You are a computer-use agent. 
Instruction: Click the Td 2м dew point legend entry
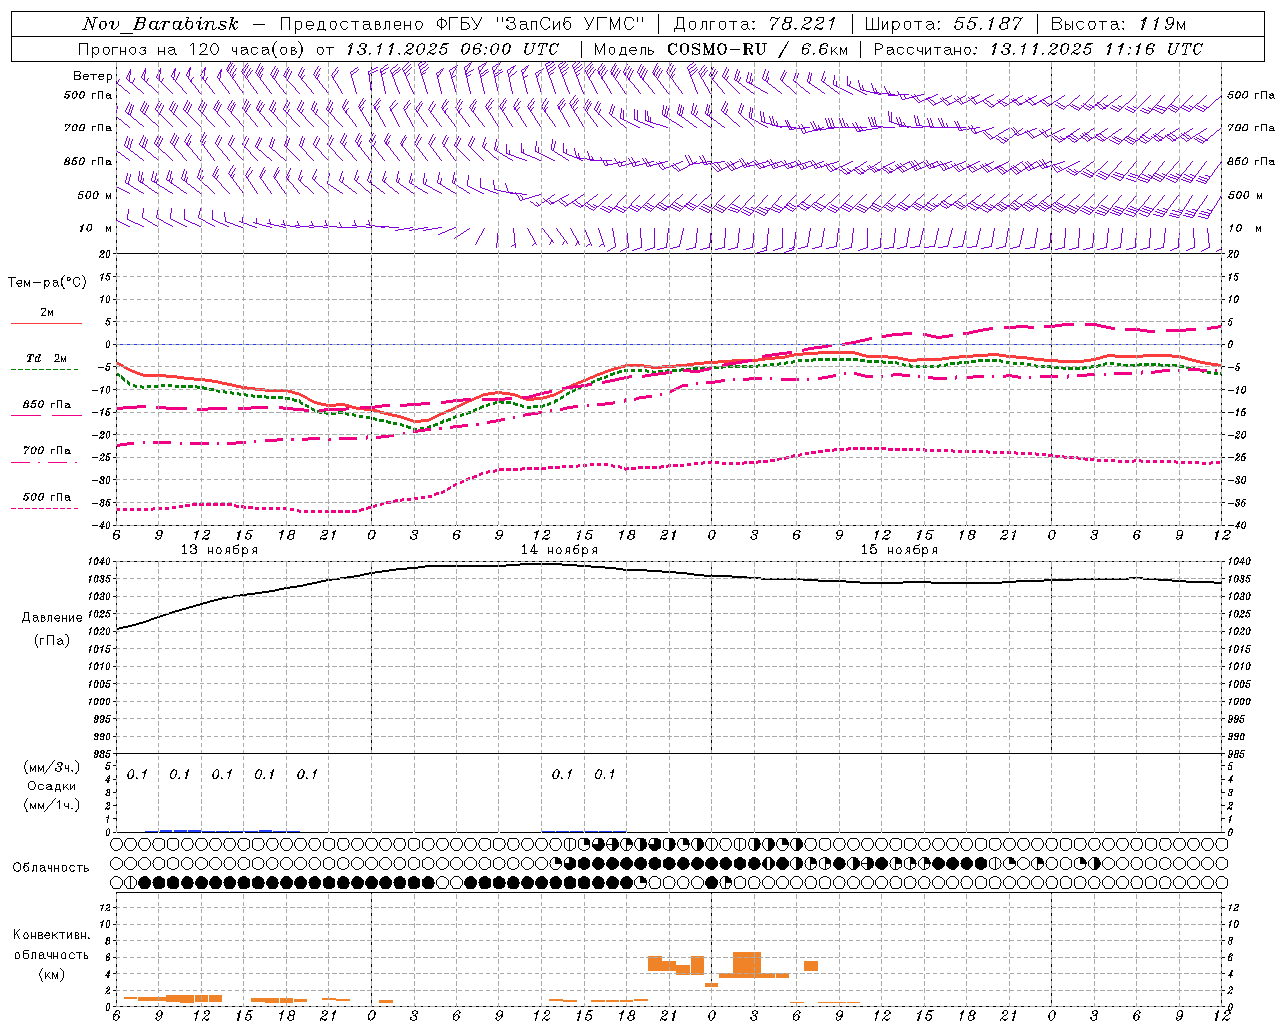pyautogui.click(x=46, y=358)
